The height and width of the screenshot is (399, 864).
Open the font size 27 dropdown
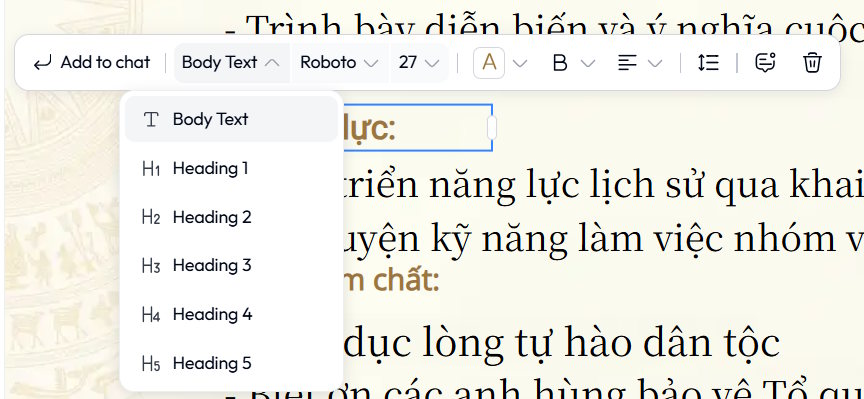pyautogui.click(x=419, y=63)
